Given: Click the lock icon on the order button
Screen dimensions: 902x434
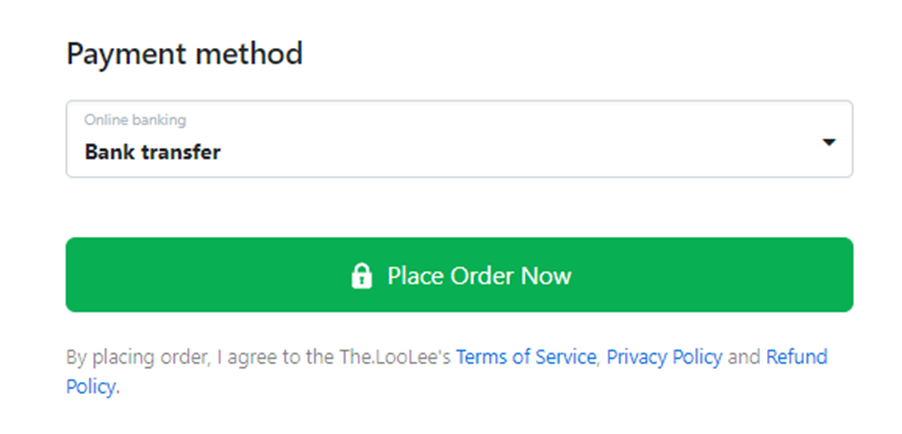Looking at the screenshot, I should pyautogui.click(x=361, y=276).
